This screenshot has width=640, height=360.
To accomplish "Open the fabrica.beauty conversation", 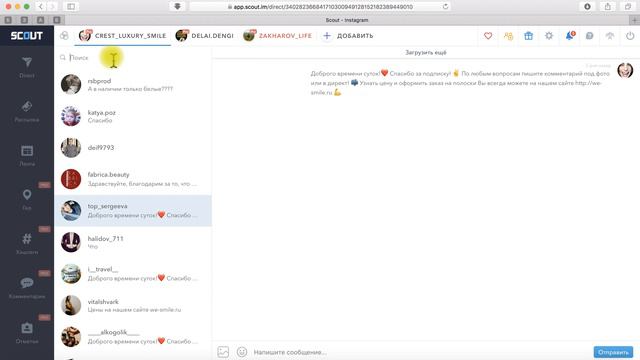I will tap(133, 179).
